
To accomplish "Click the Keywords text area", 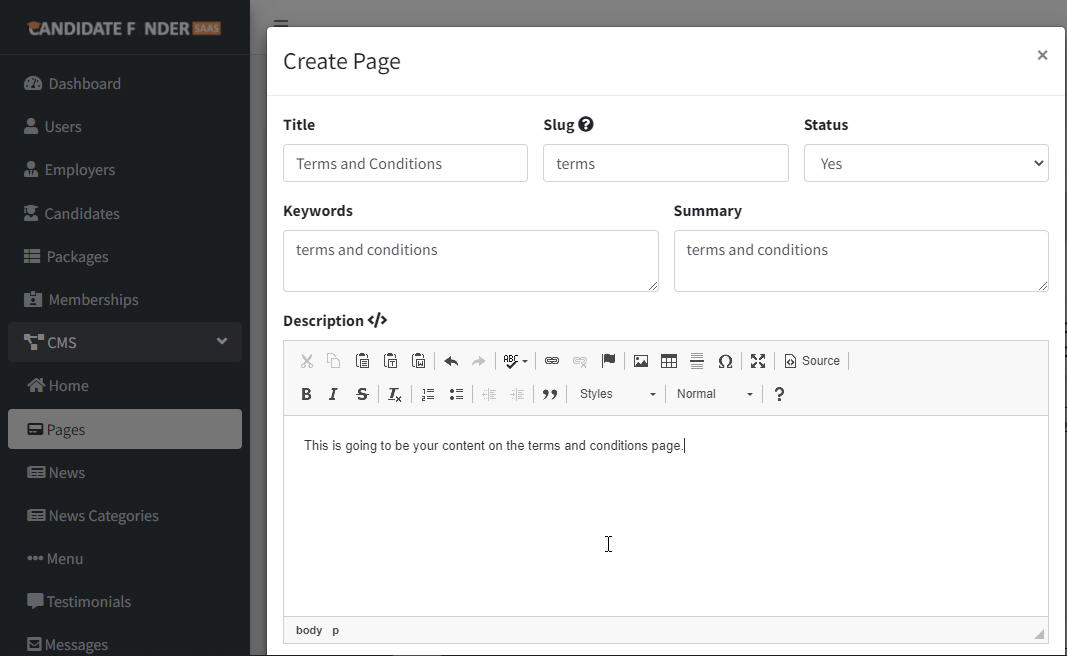I will point(470,261).
